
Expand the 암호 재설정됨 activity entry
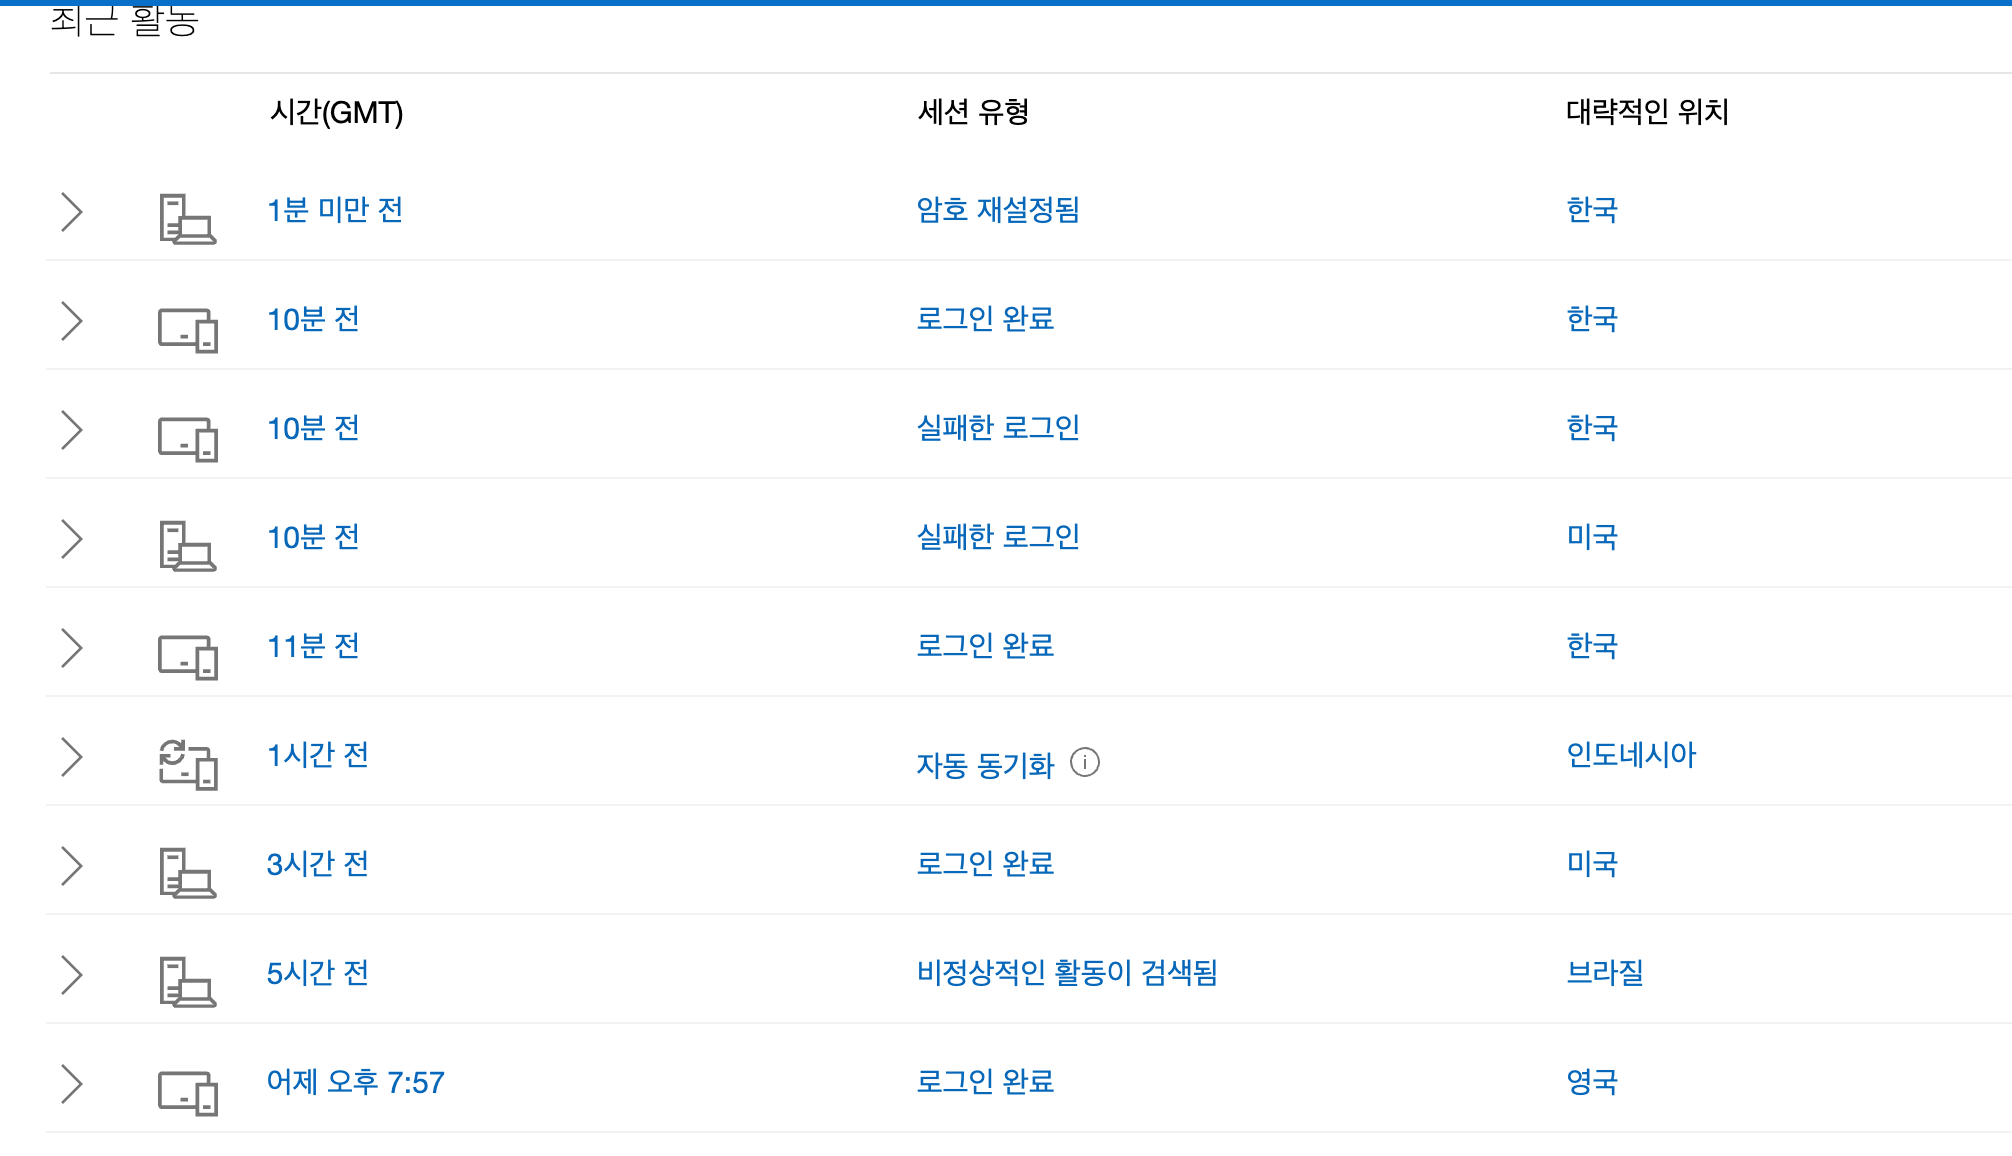pyautogui.click(x=70, y=211)
